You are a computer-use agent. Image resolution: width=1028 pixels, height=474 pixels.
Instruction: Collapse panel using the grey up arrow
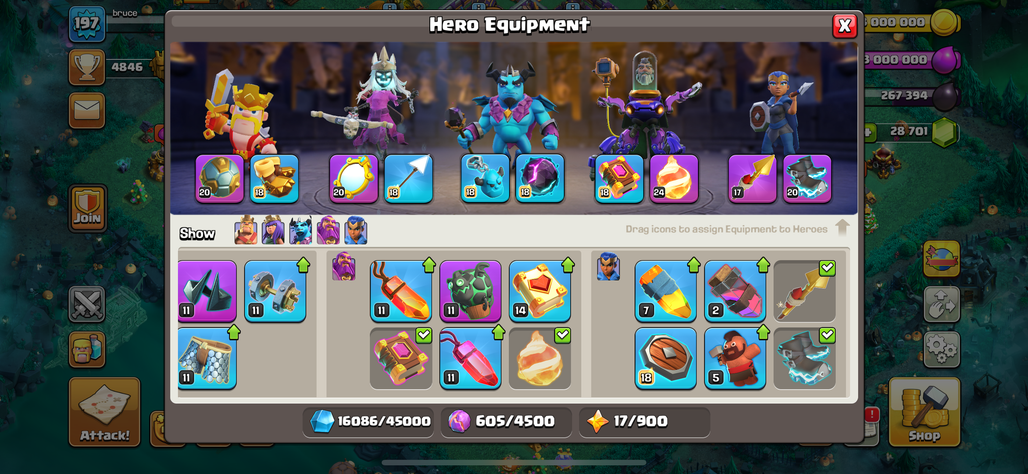pyautogui.click(x=842, y=228)
